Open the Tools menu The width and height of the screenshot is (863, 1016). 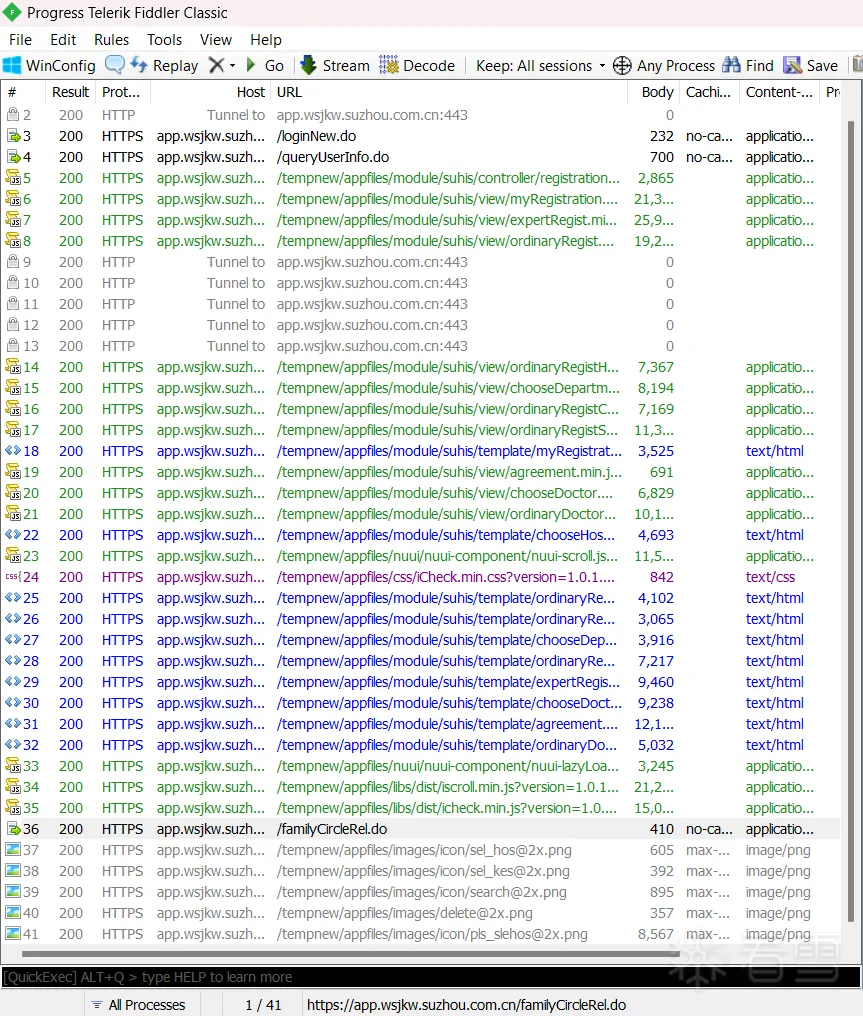[165, 40]
